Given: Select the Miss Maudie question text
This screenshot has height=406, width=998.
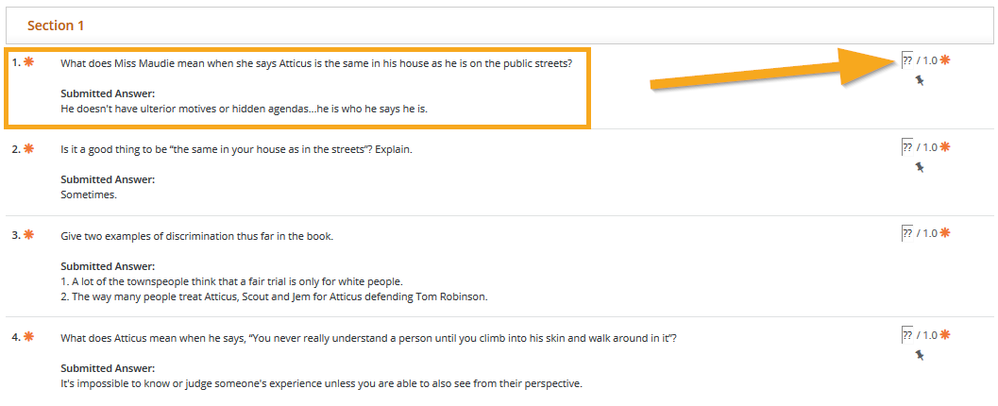Looking at the screenshot, I should click(x=316, y=64).
